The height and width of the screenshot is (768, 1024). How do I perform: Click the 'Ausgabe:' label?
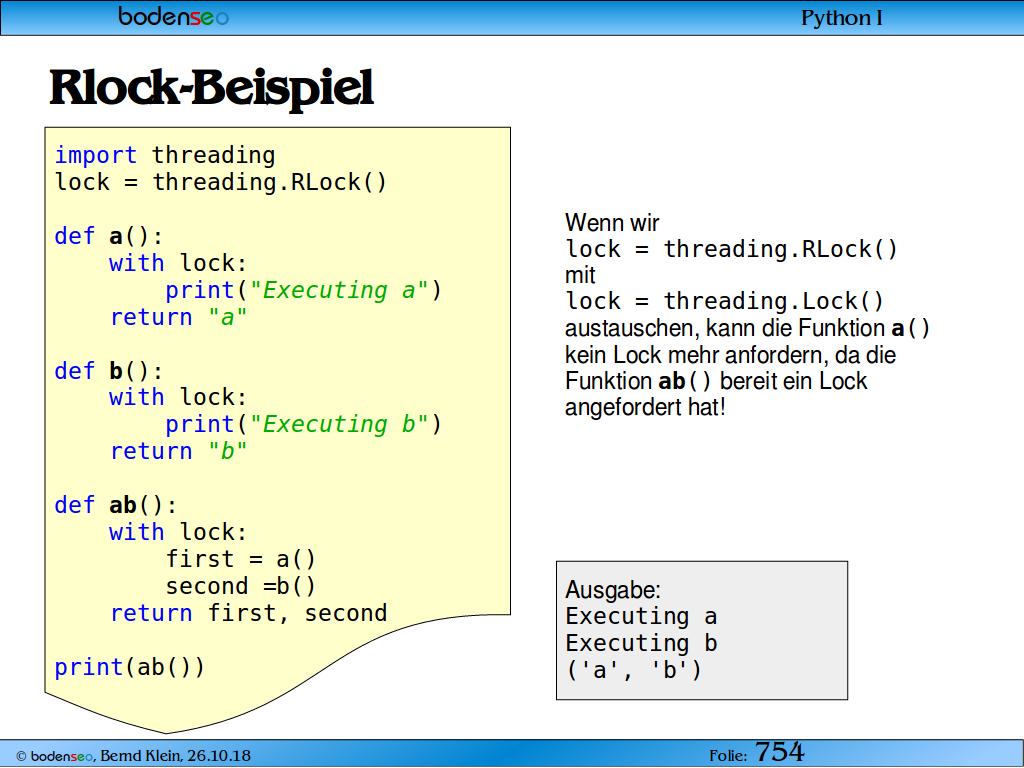point(613,590)
